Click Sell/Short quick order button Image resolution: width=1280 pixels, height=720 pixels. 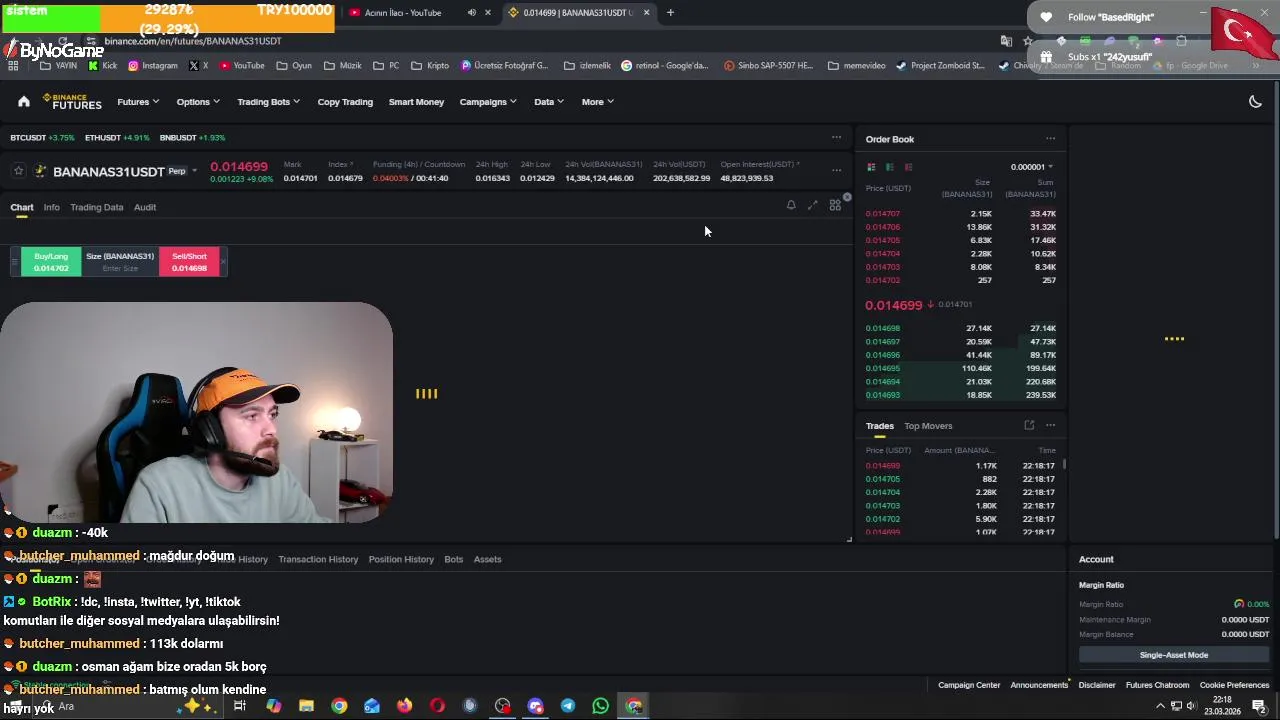[189, 262]
